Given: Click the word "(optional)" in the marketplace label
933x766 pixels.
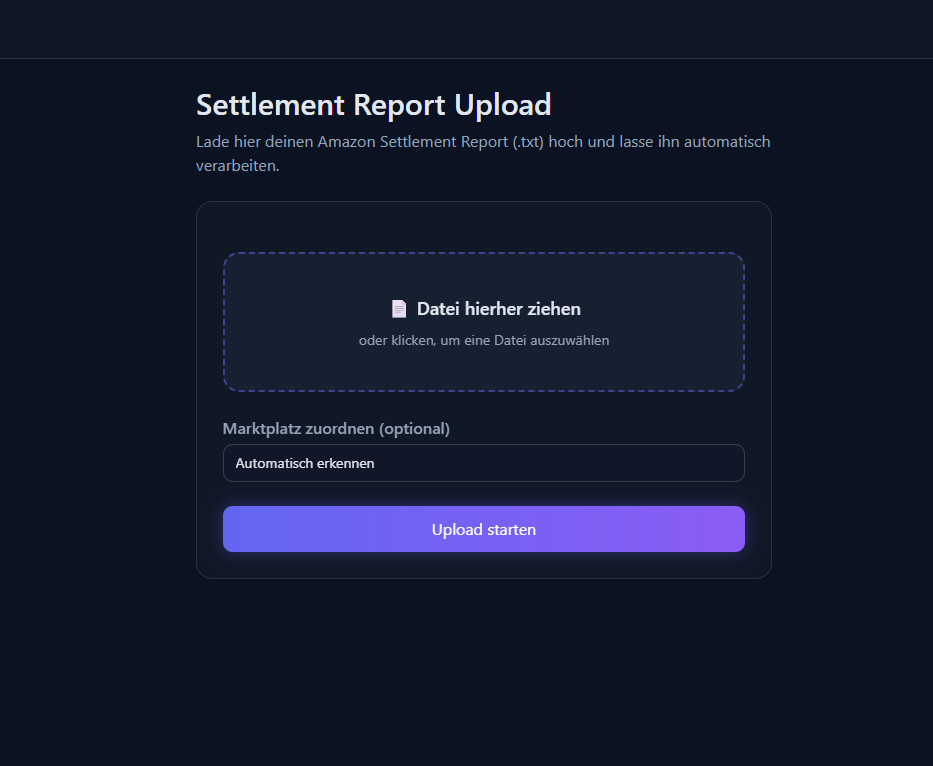Looking at the screenshot, I should click(414, 429).
